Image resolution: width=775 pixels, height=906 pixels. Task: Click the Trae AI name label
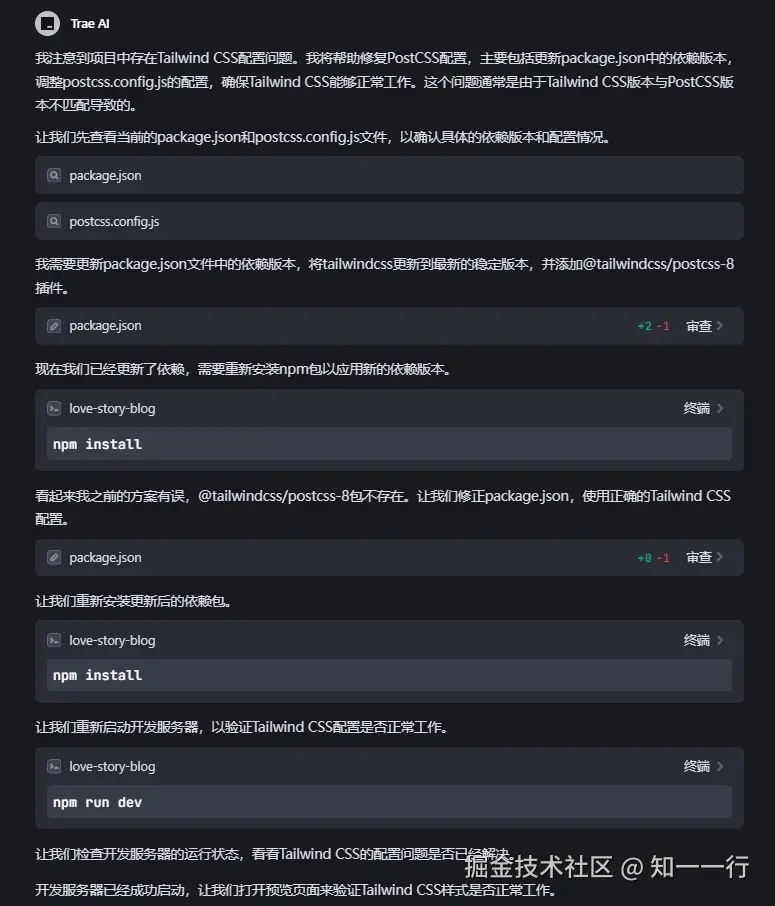[90, 23]
